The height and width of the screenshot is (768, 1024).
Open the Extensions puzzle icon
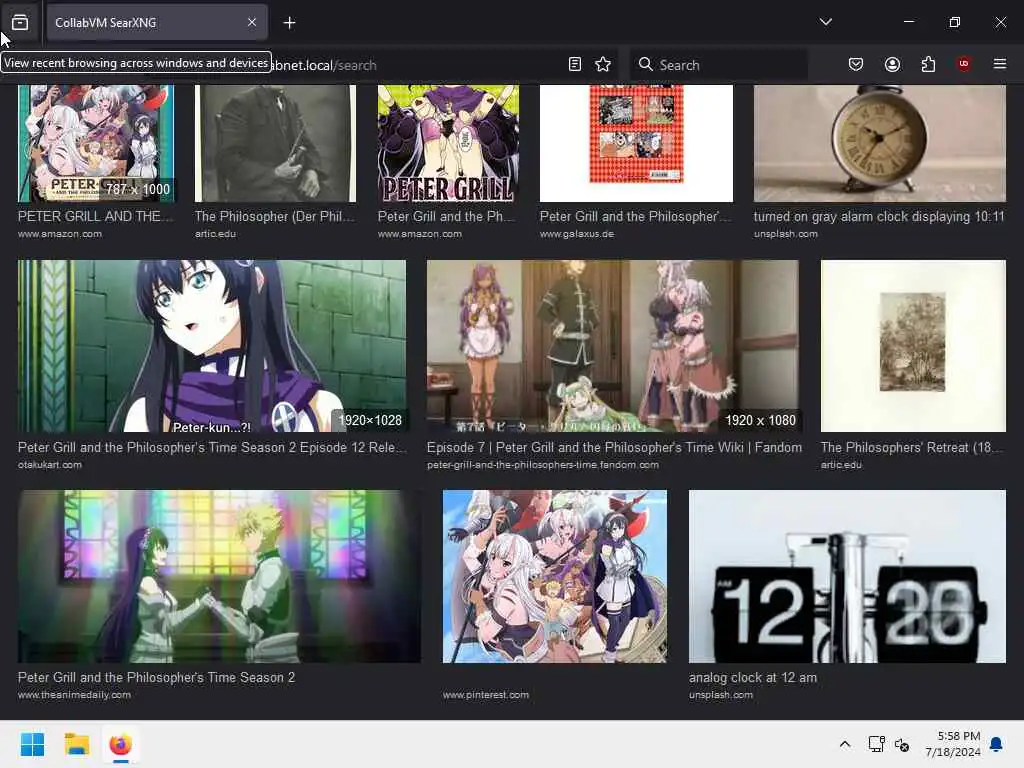click(928, 64)
